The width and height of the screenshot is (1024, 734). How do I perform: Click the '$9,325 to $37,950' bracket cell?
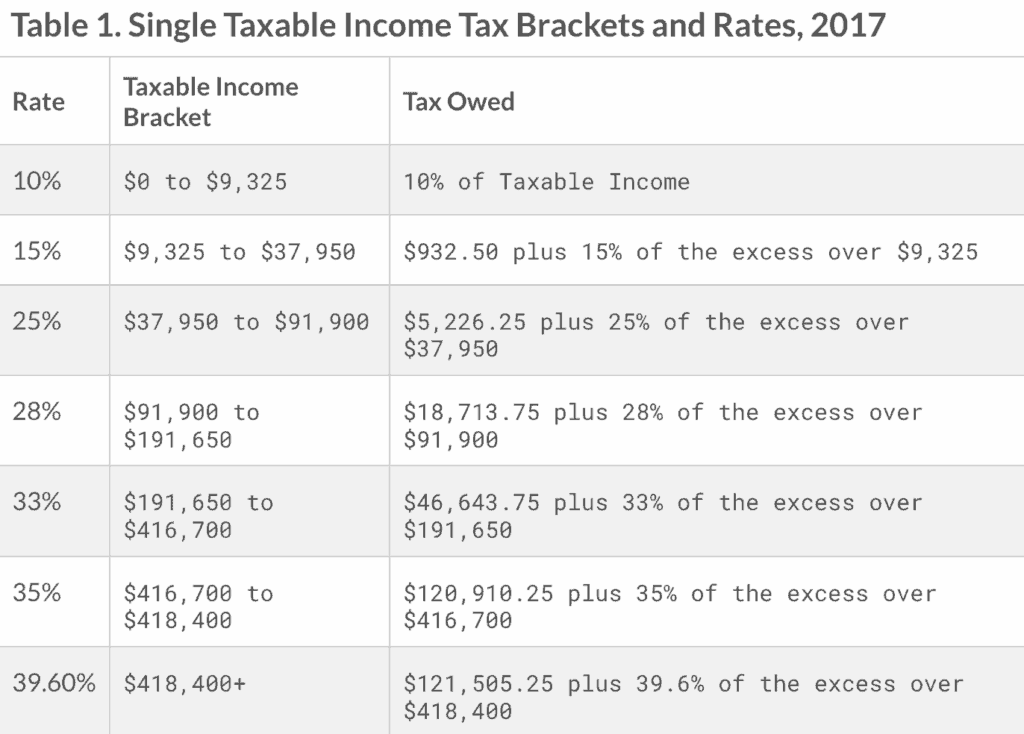(x=239, y=252)
